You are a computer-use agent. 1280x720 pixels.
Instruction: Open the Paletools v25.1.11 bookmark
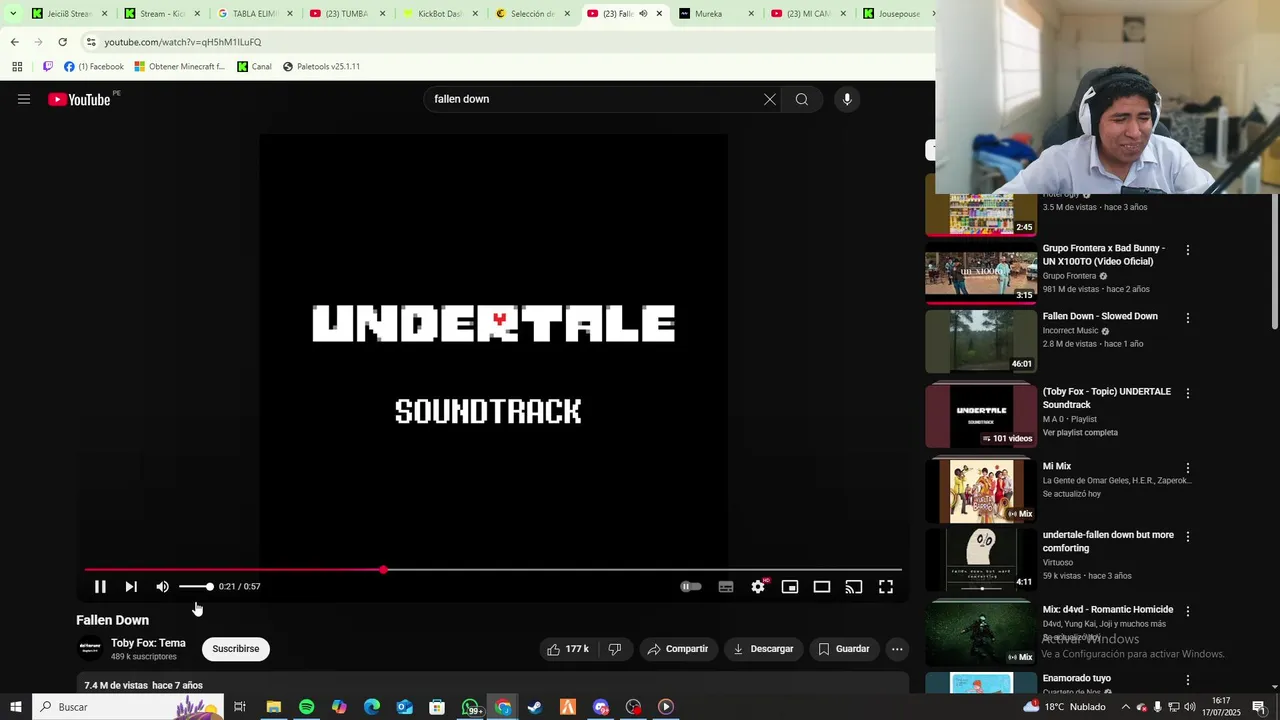321,67
